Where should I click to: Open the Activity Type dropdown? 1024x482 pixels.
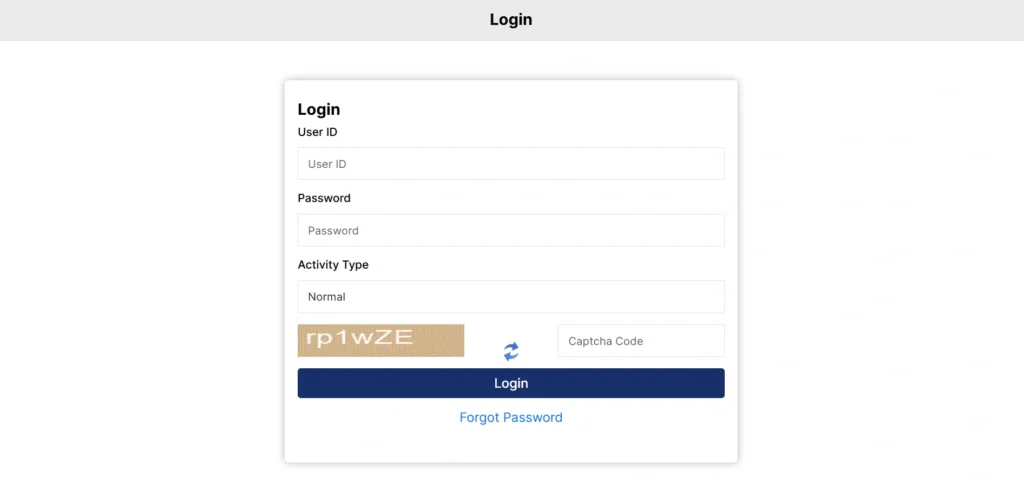pyautogui.click(x=510, y=297)
